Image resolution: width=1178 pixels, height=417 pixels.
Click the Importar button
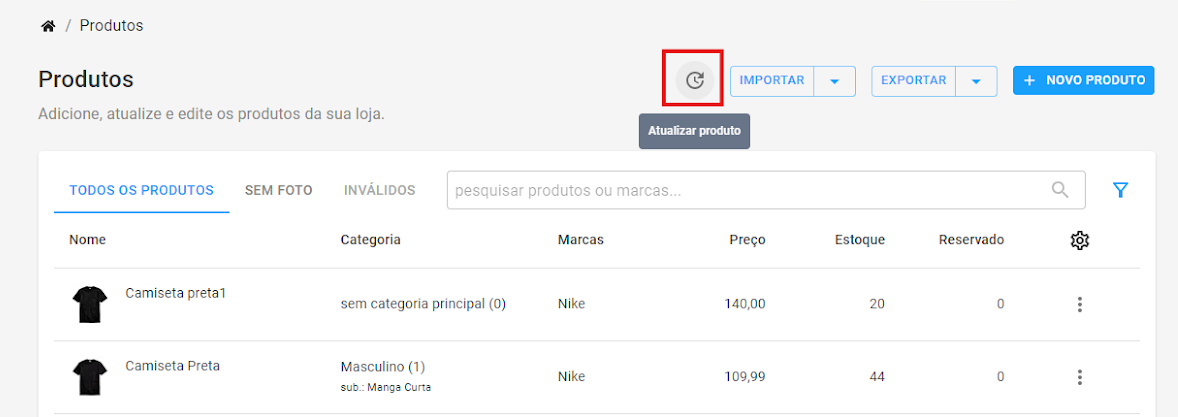coord(772,81)
